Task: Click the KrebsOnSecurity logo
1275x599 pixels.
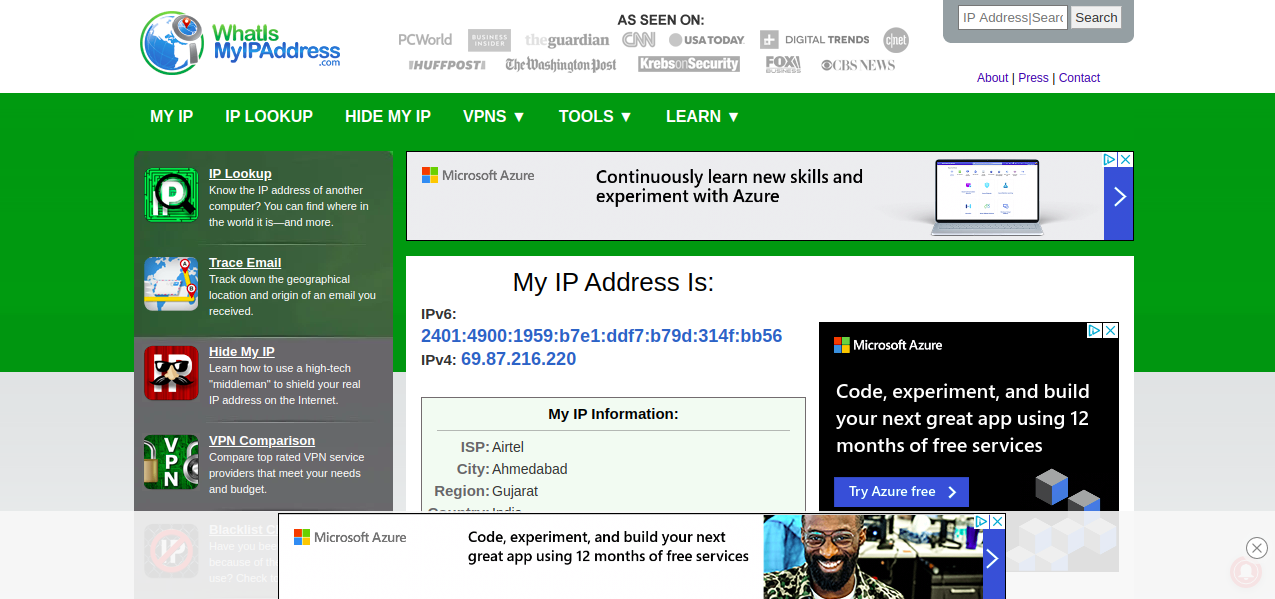Action: pyautogui.click(x=689, y=65)
